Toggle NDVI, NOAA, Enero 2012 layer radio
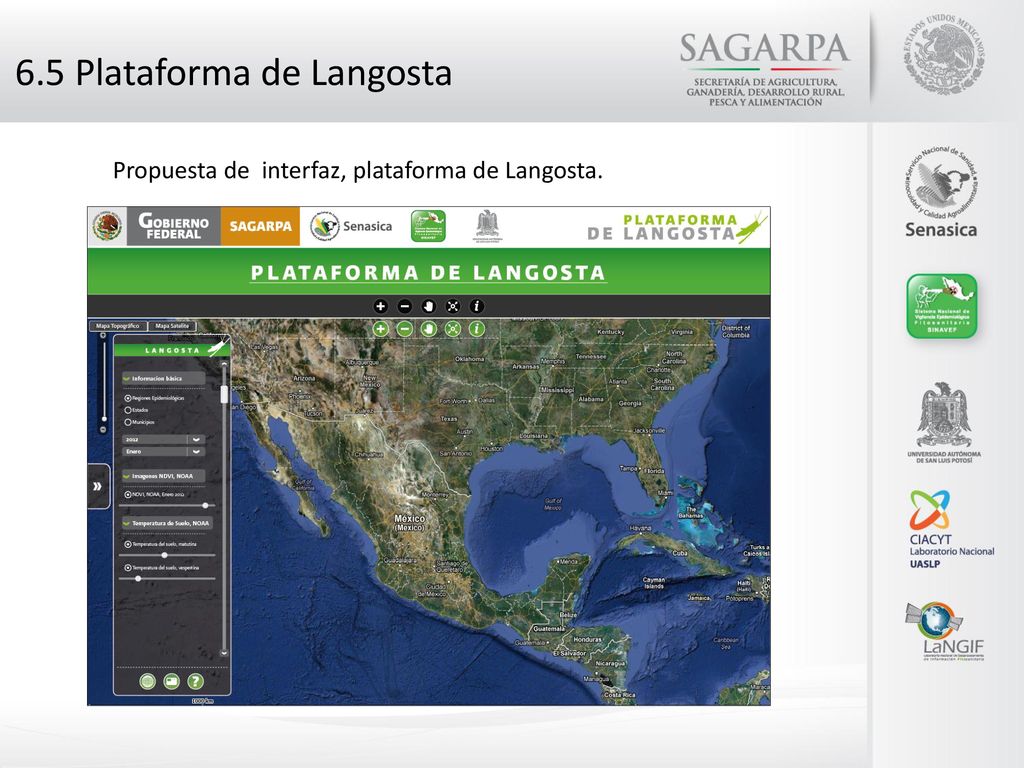Screen dimensions: 1024x768 pyautogui.click(x=128, y=494)
